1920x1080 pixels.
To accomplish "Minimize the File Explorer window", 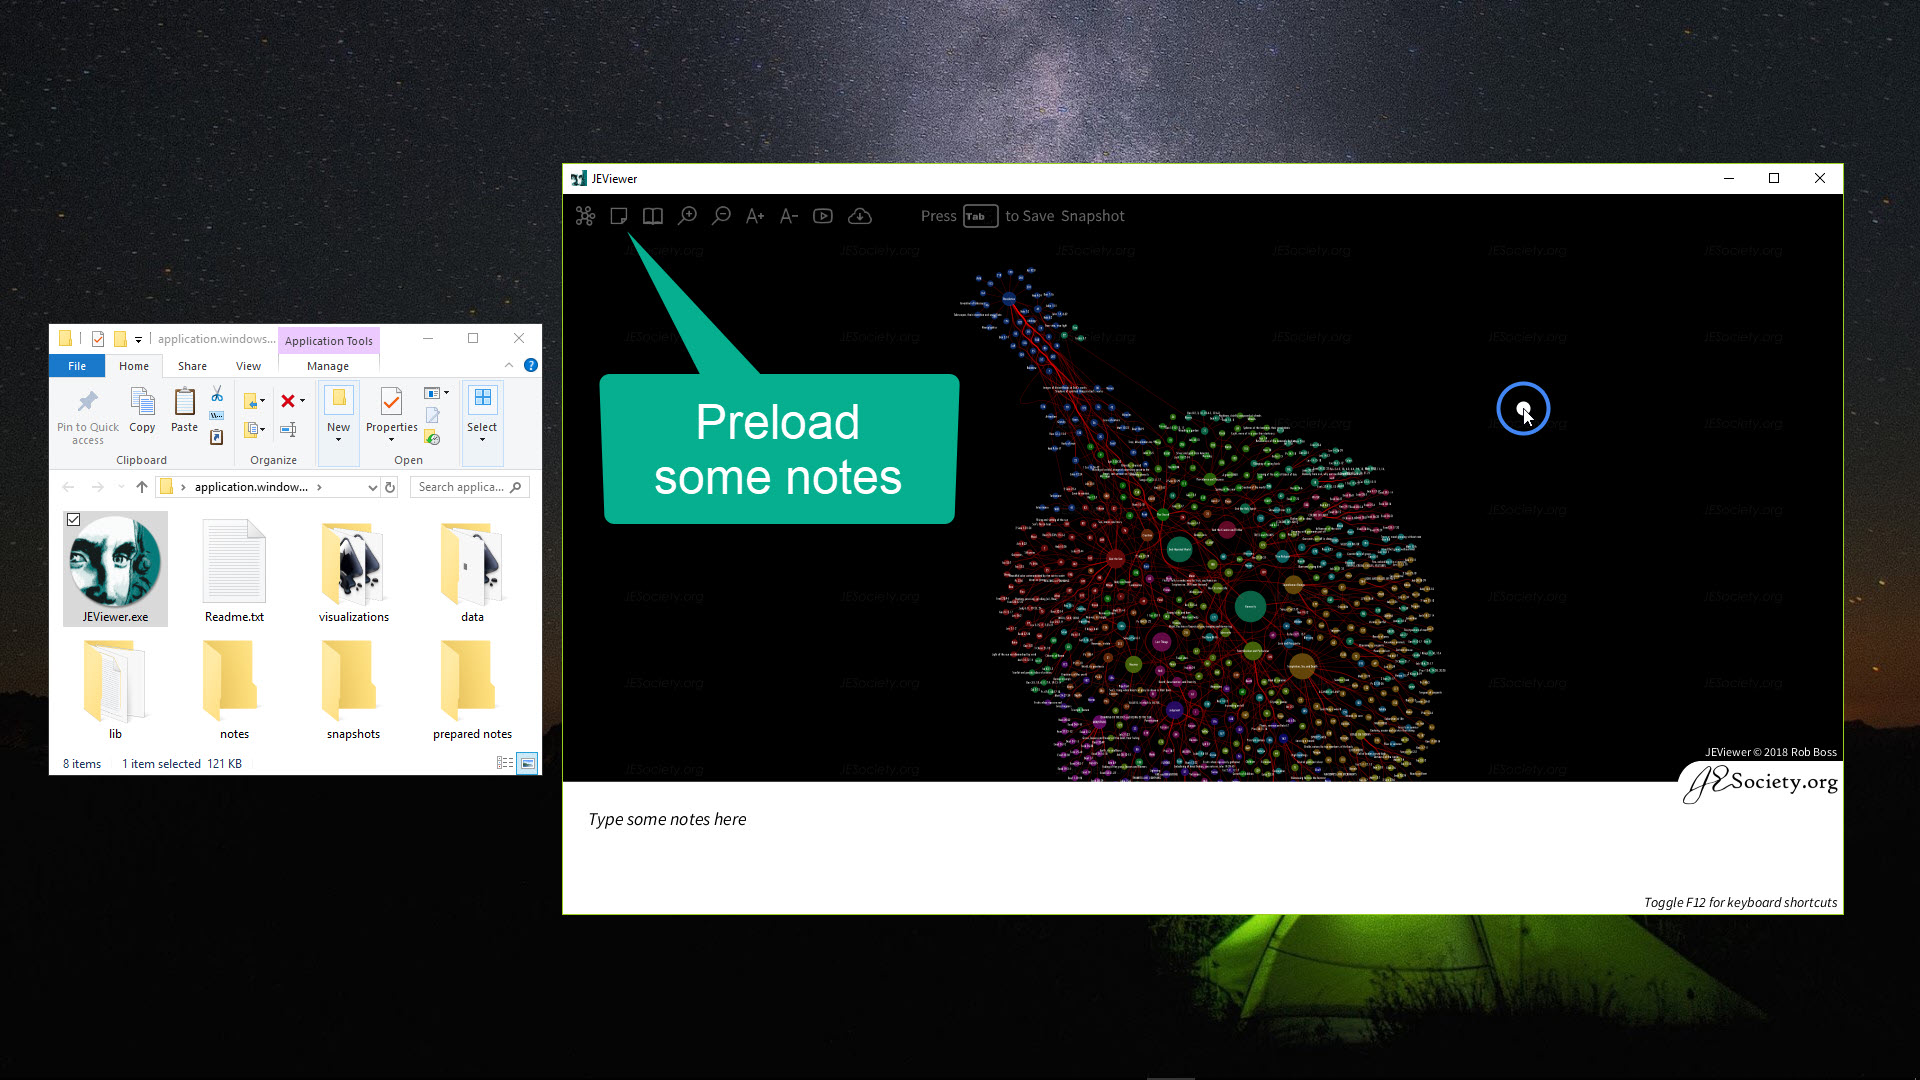I will click(428, 339).
